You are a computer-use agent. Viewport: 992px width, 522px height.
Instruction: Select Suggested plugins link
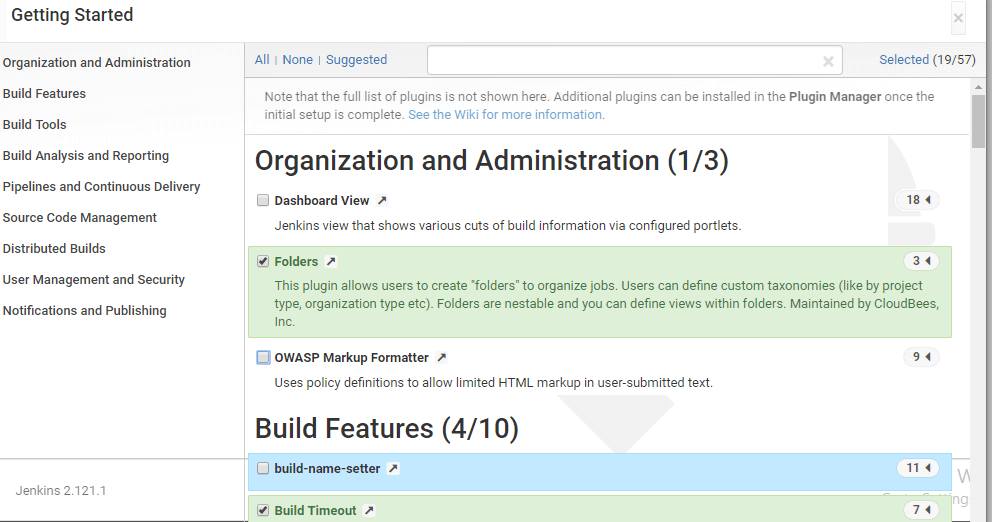click(x=356, y=60)
